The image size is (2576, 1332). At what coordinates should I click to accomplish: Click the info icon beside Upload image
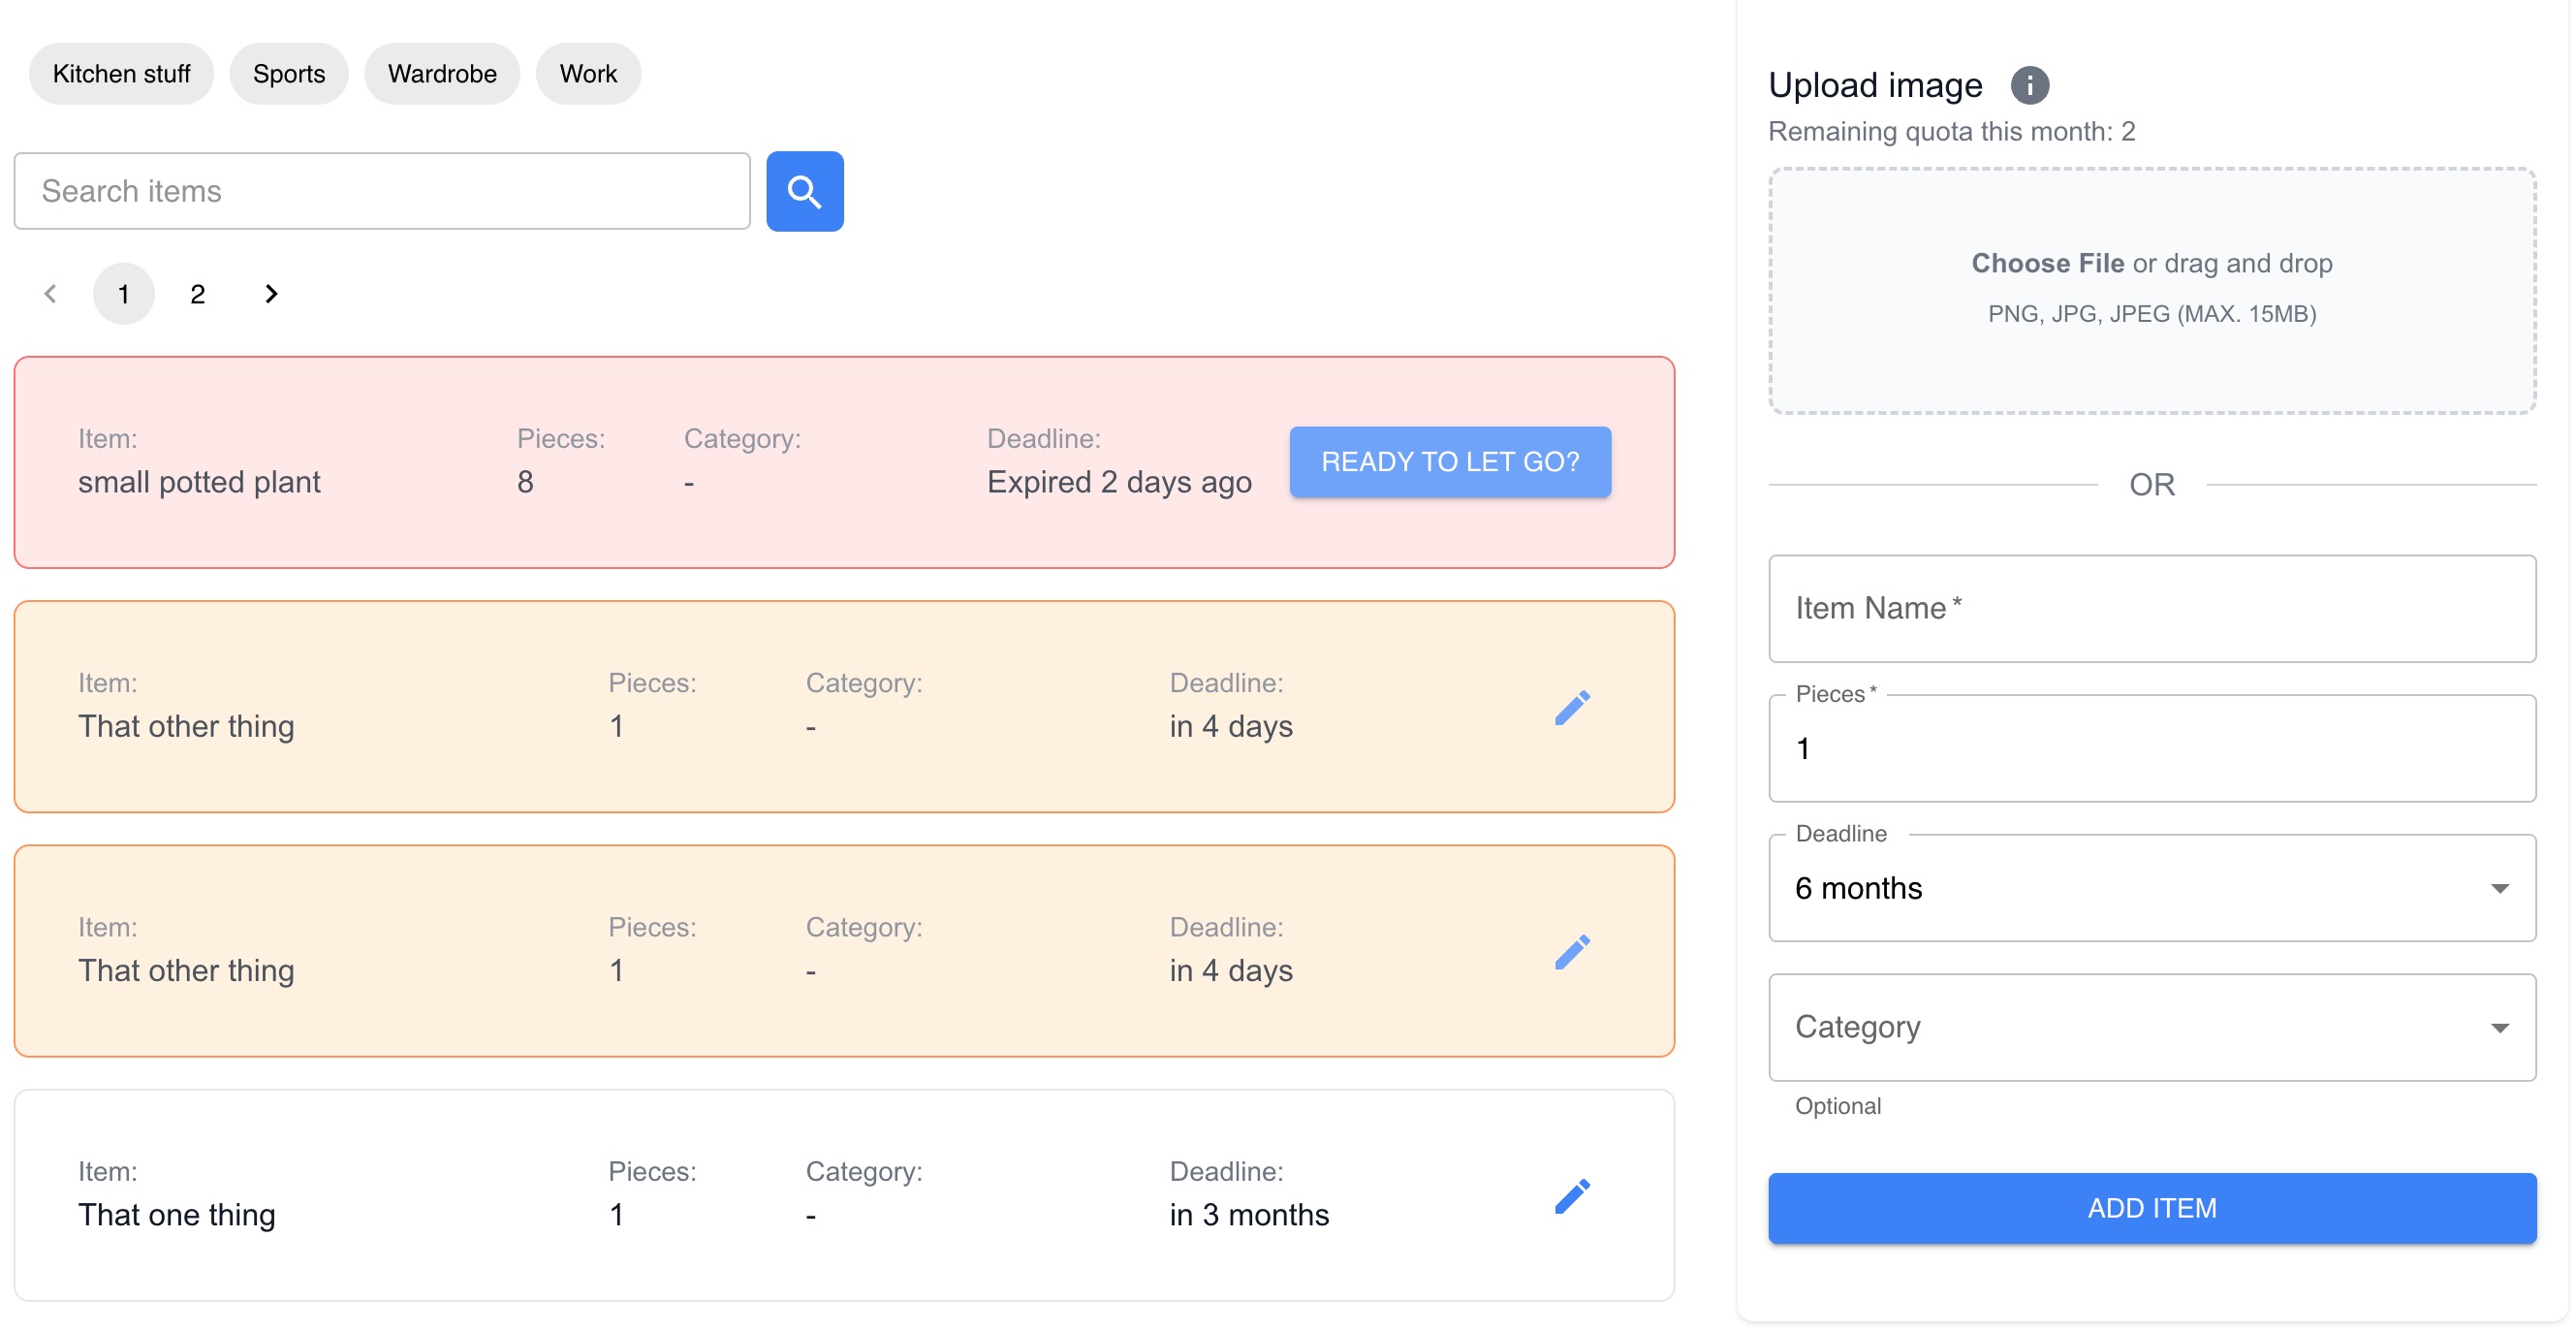2029,85
